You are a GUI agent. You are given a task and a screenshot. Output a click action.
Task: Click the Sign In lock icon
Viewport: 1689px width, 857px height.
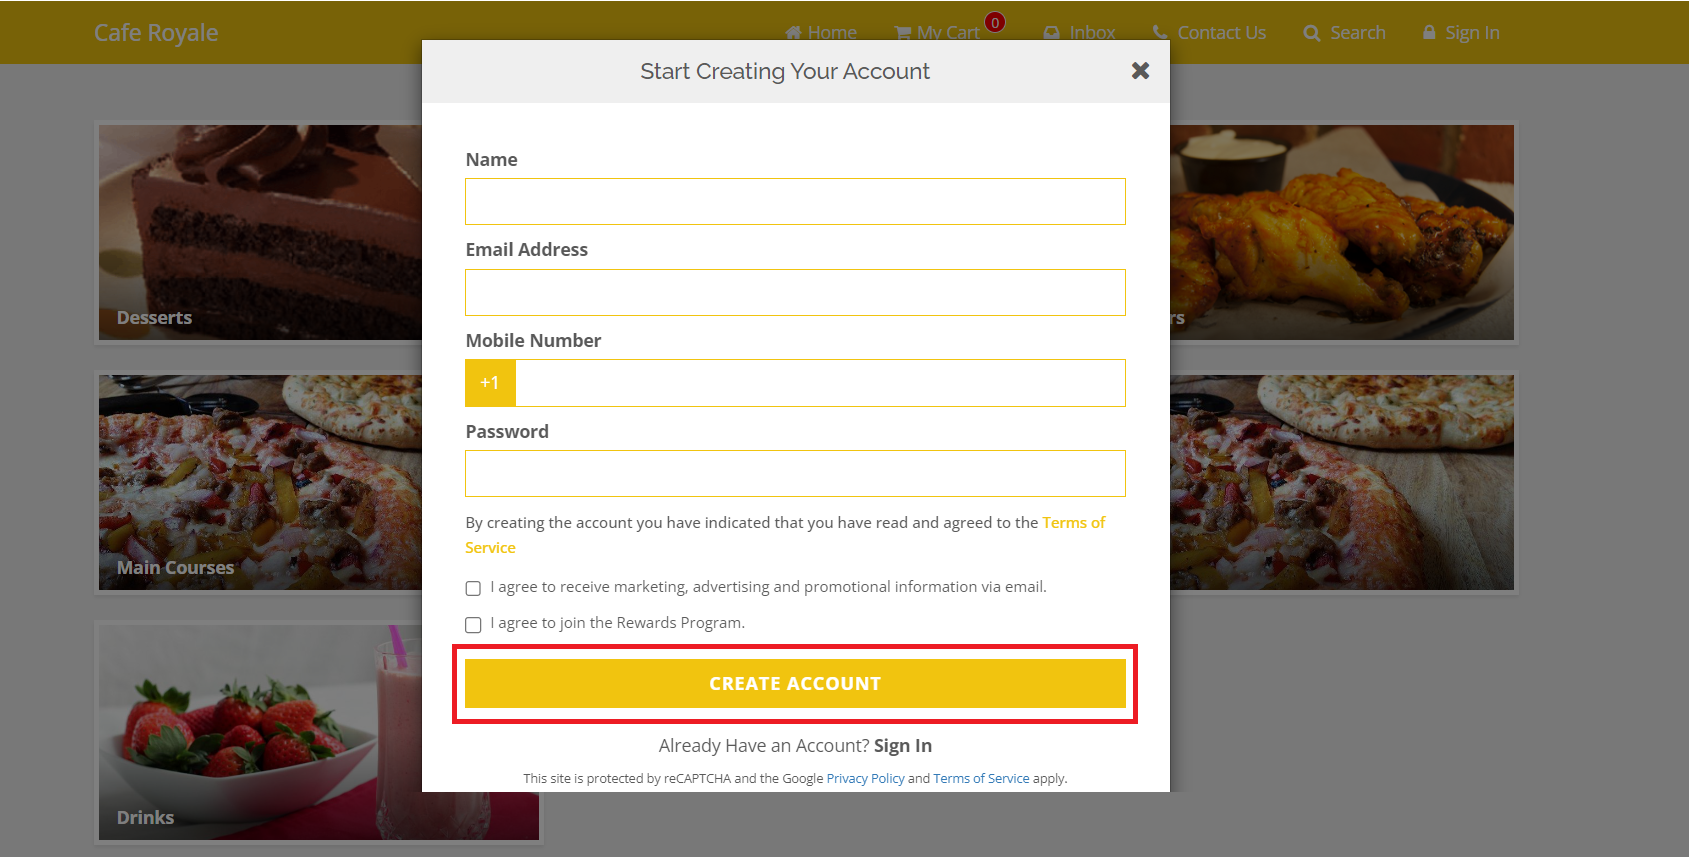(1429, 32)
